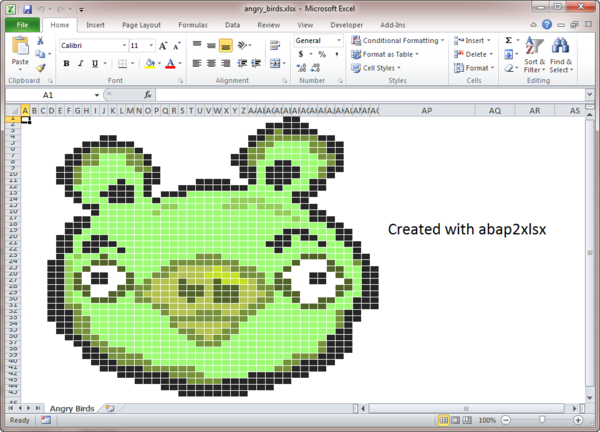Open the font size 11 dropdown
Screen dimensions: 600x432
151,46
